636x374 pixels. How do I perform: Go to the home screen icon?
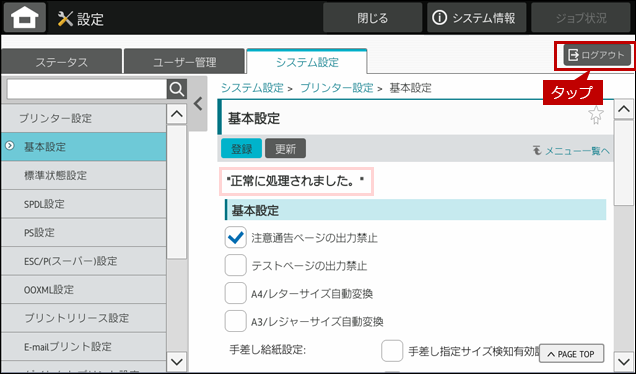[25, 17]
